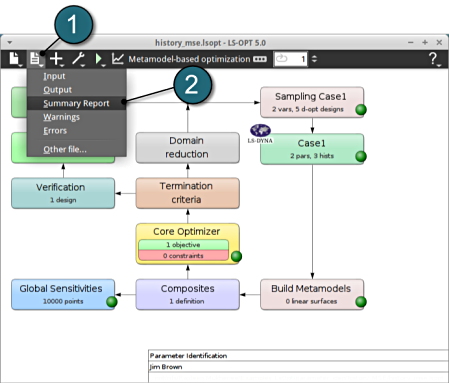Maximize the LS-OPT window
This screenshot has height=383, width=449.
tap(425, 43)
